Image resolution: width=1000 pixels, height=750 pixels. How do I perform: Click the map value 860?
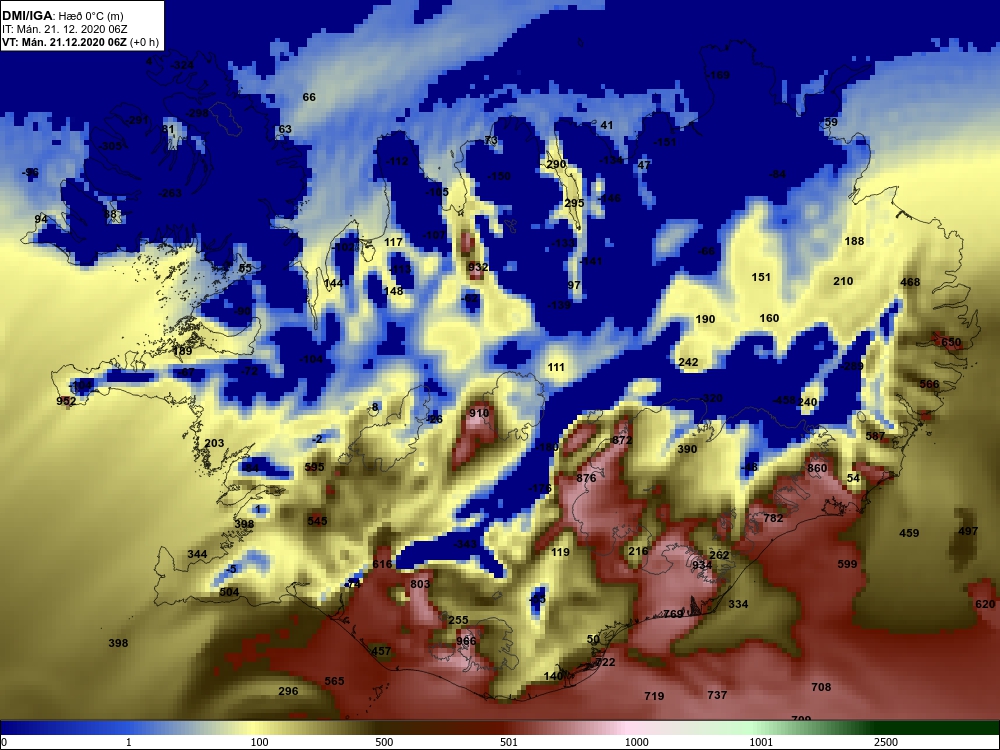click(x=817, y=468)
